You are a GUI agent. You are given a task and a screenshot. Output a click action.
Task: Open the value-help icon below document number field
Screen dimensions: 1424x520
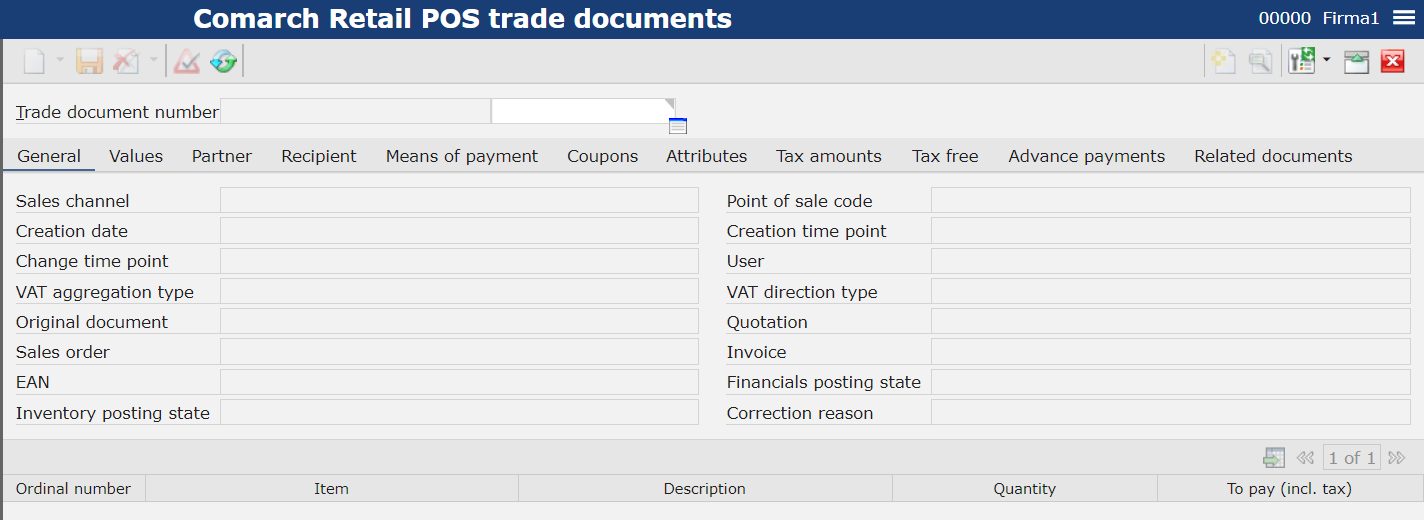pos(678,126)
